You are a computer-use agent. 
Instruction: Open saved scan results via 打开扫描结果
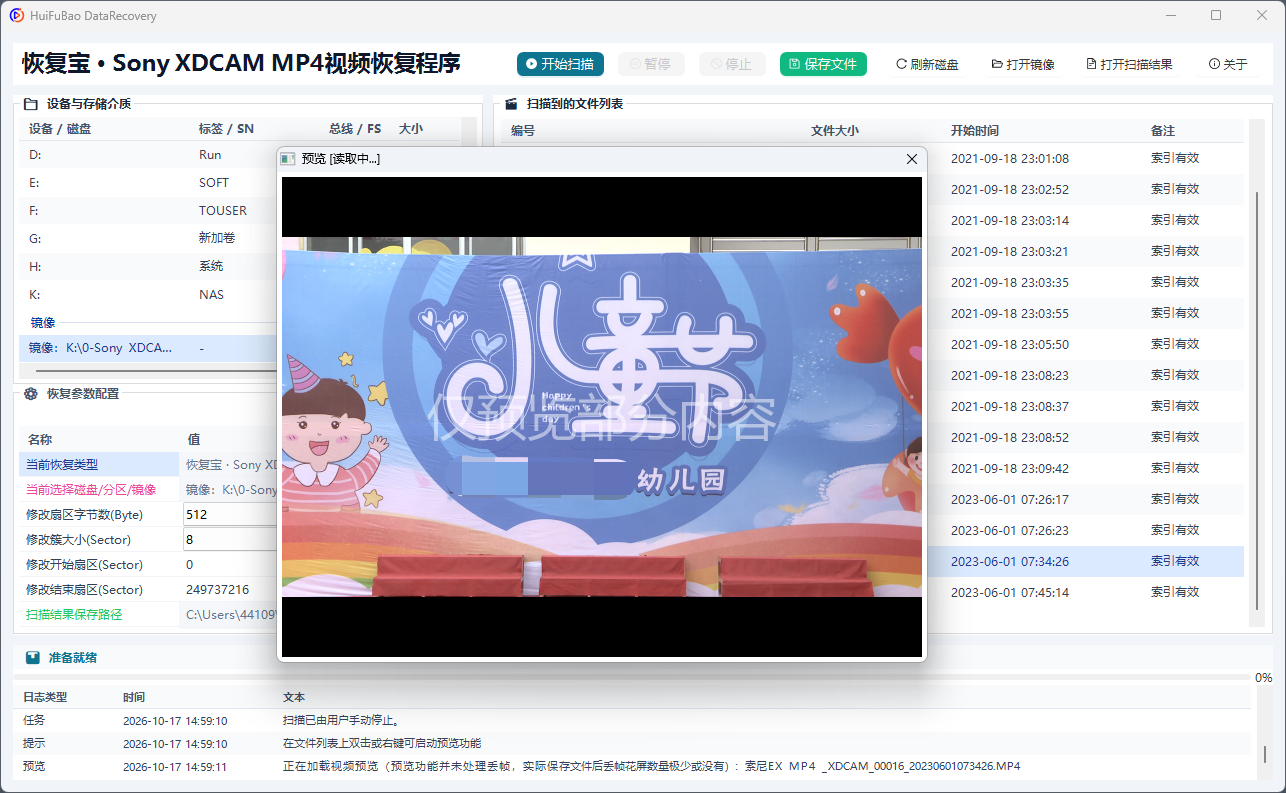click(x=1129, y=64)
